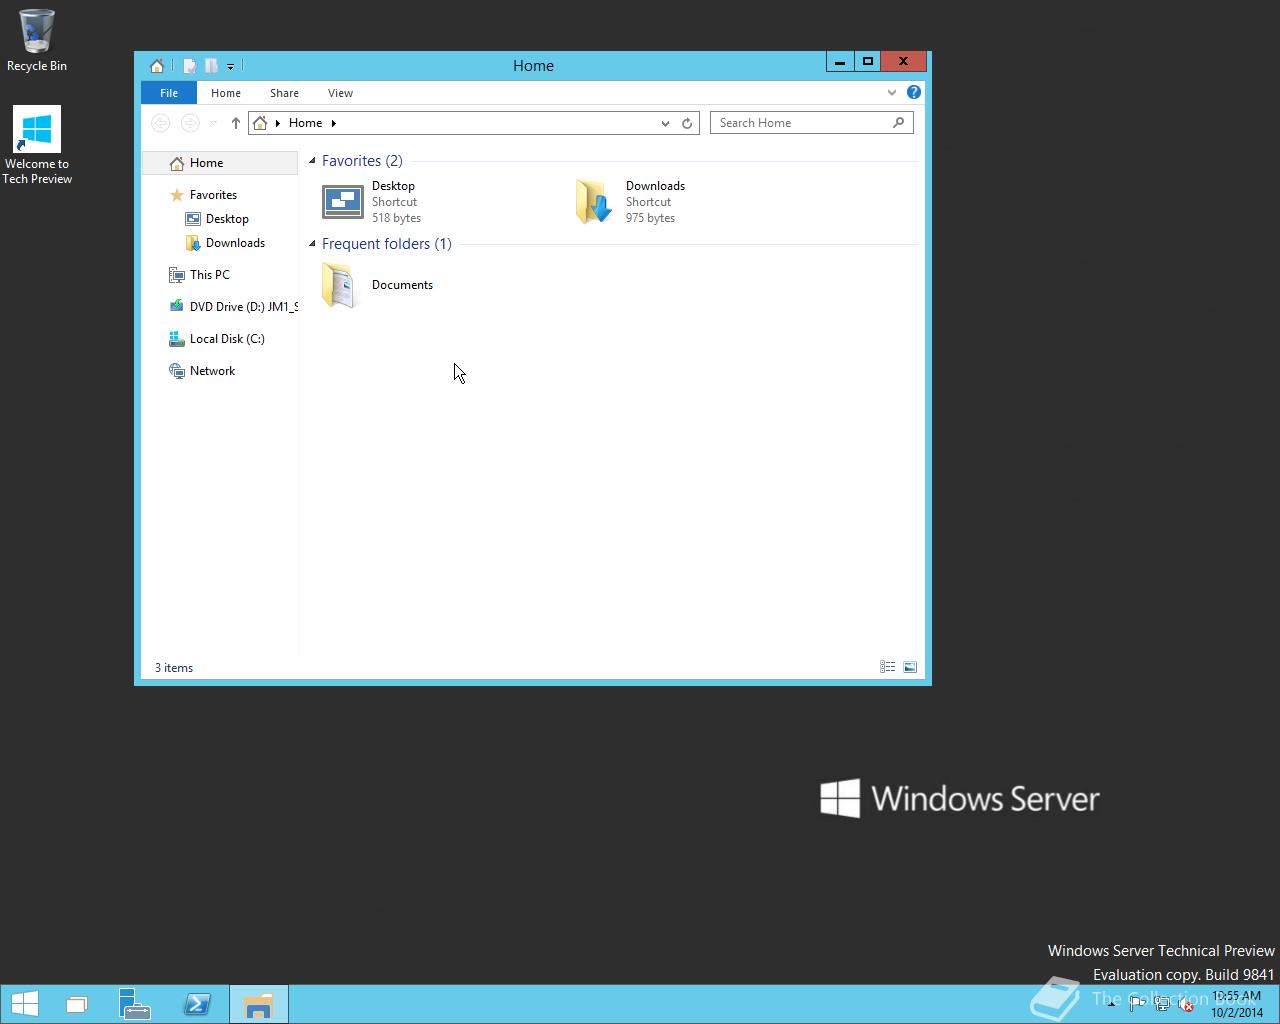Click the Back navigation arrow

(160, 123)
